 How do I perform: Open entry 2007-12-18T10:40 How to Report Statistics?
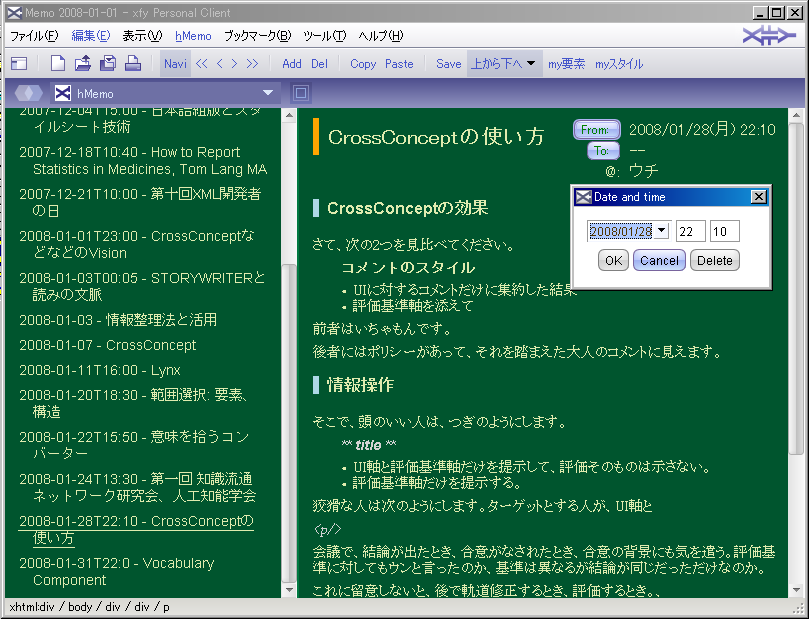click(143, 160)
